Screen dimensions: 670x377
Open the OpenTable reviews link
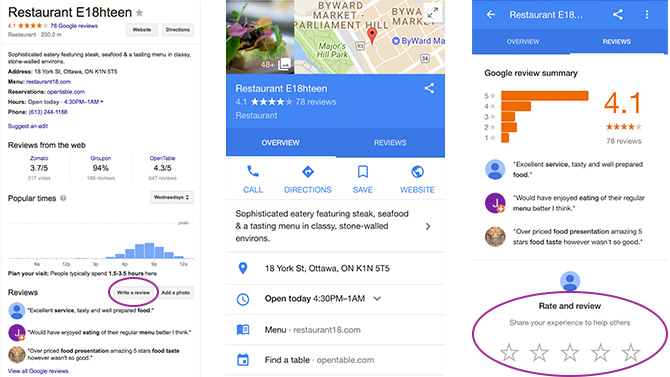click(162, 158)
